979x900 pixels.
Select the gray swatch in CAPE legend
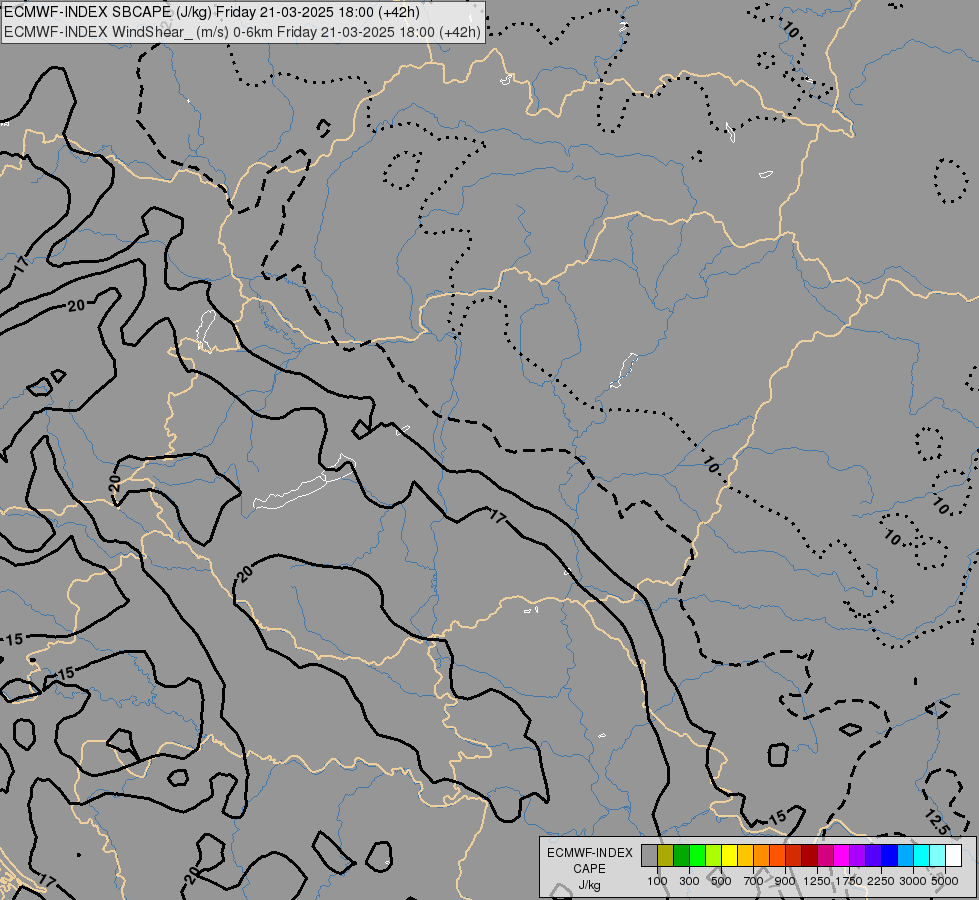tap(649, 856)
